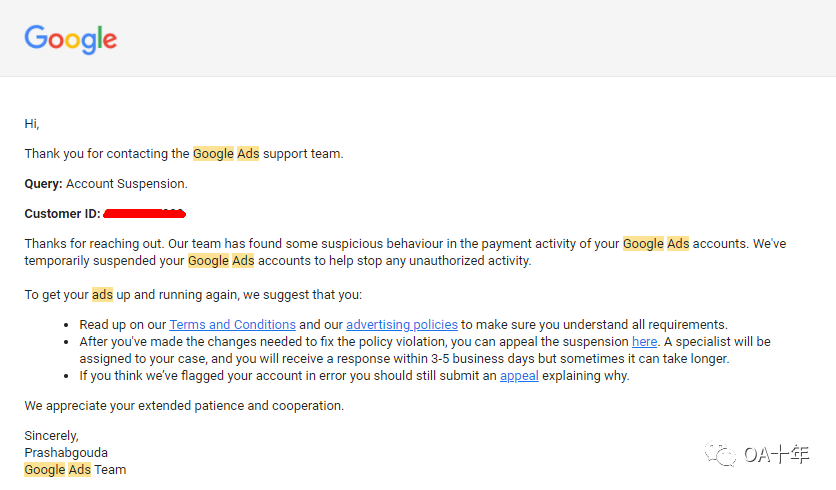Click the sender name "Prashabgouda"
836x490 pixels.
[x=66, y=453]
